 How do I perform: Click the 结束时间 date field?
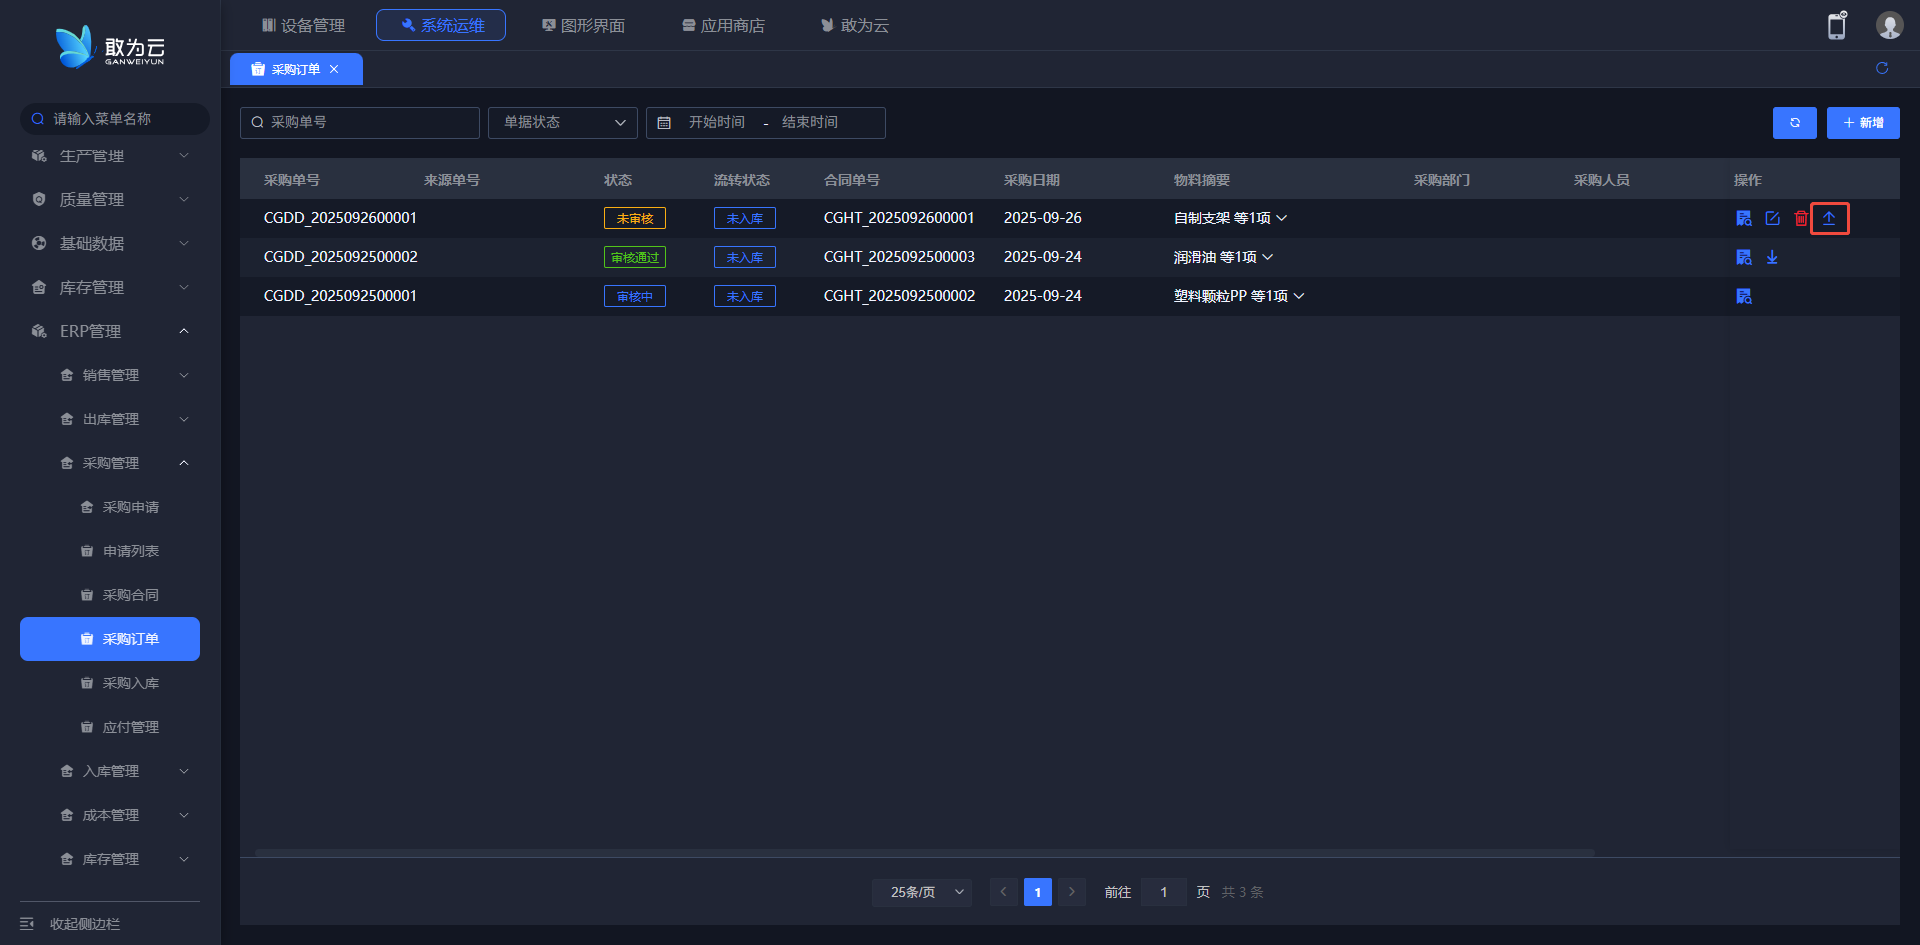(810, 123)
